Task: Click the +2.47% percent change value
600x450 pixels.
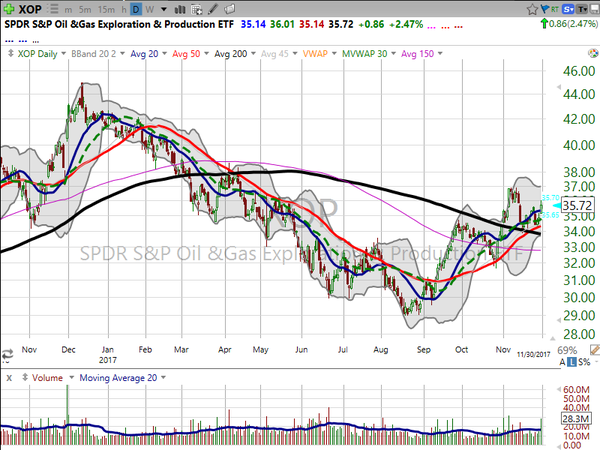Action: click(406, 24)
